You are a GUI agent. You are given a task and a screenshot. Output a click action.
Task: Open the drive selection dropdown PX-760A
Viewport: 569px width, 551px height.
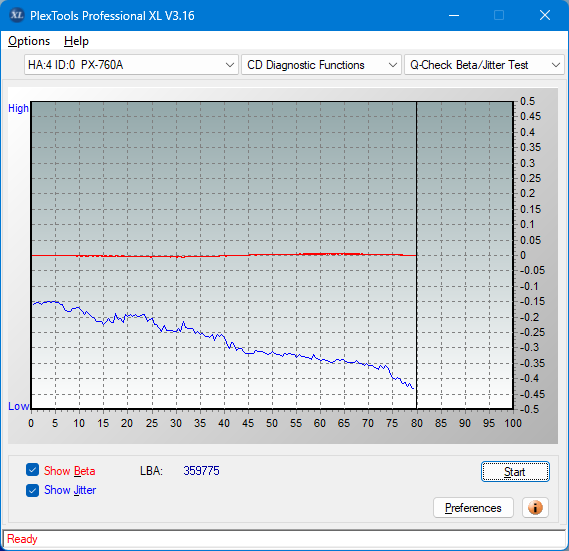pyautogui.click(x=131, y=65)
